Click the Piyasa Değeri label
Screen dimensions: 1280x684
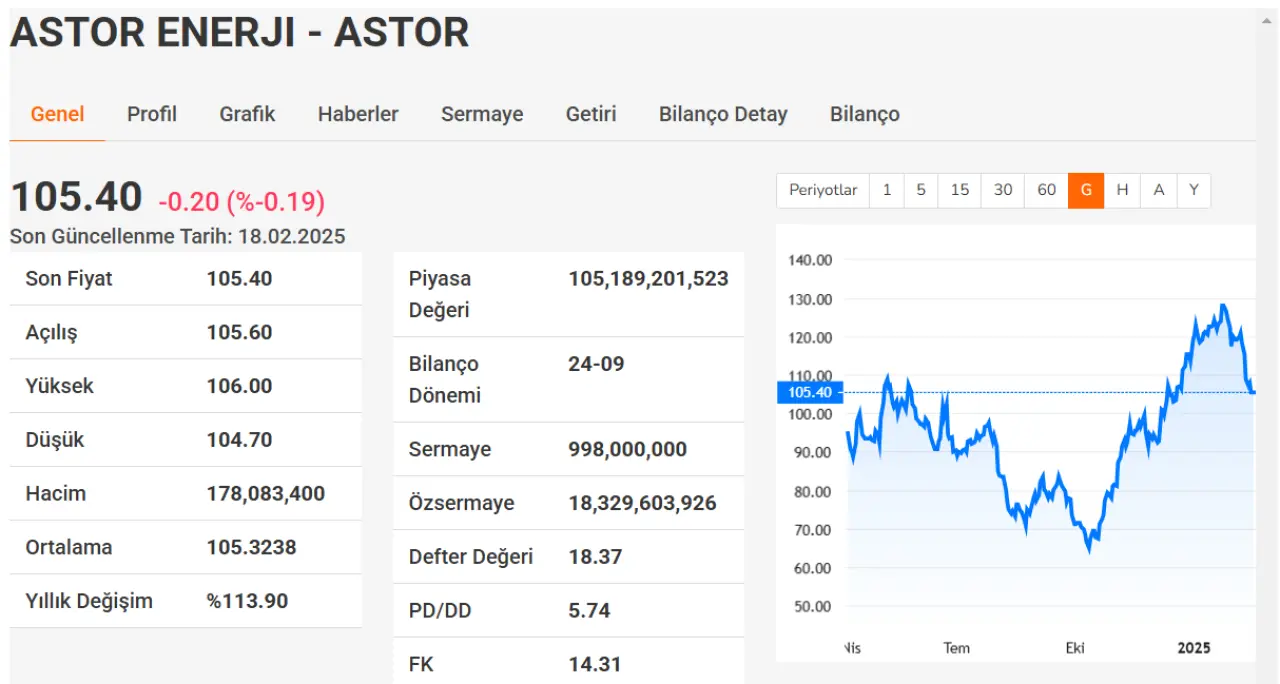(x=440, y=294)
